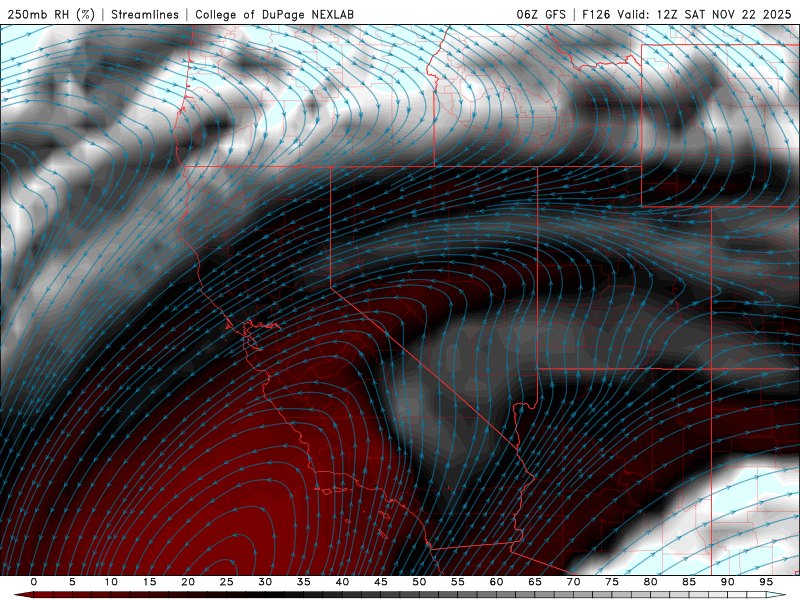Click the dark red low end of colorbar

point(24,595)
